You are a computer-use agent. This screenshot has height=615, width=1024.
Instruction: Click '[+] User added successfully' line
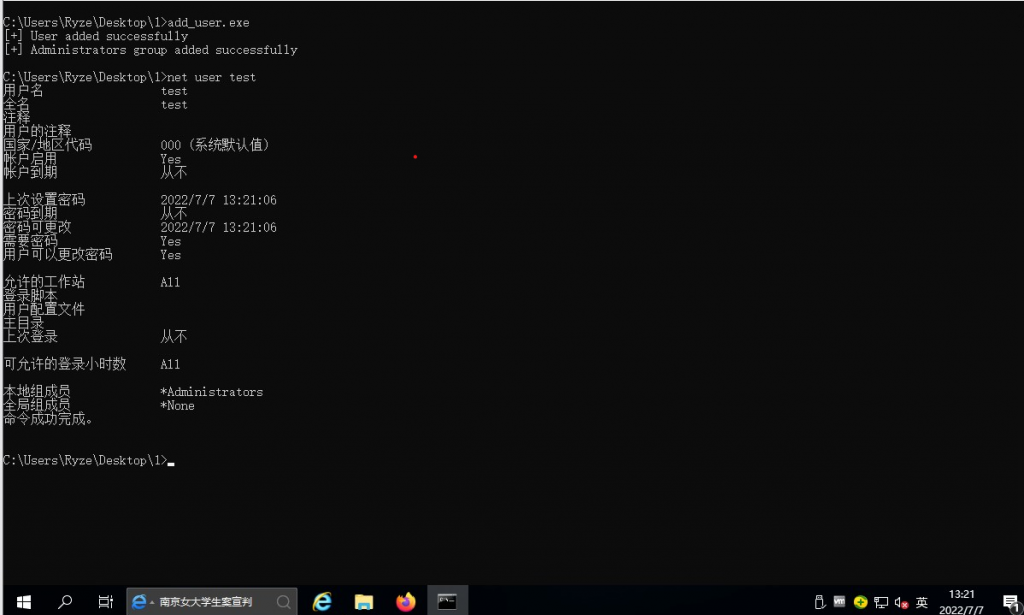(96, 37)
